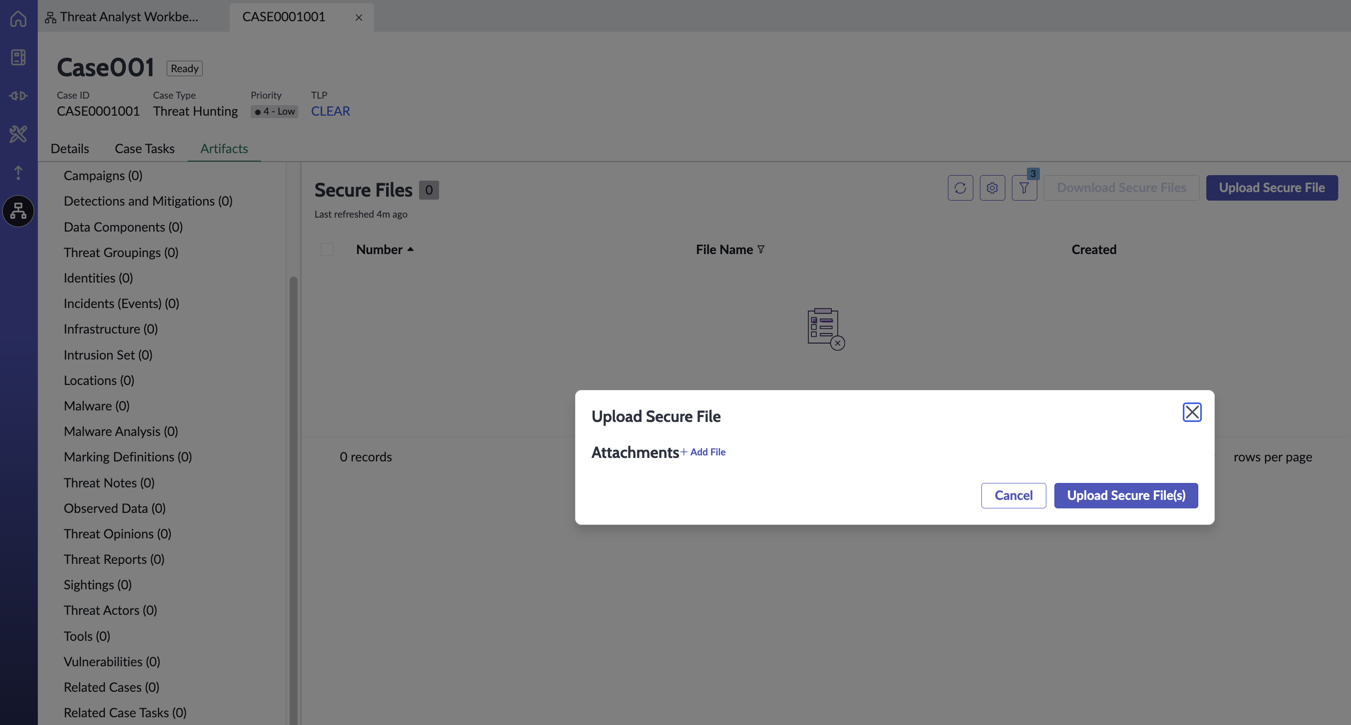Select Observed Data (0)
The width and height of the screenshot is (1351, 725).
[115, 508]
